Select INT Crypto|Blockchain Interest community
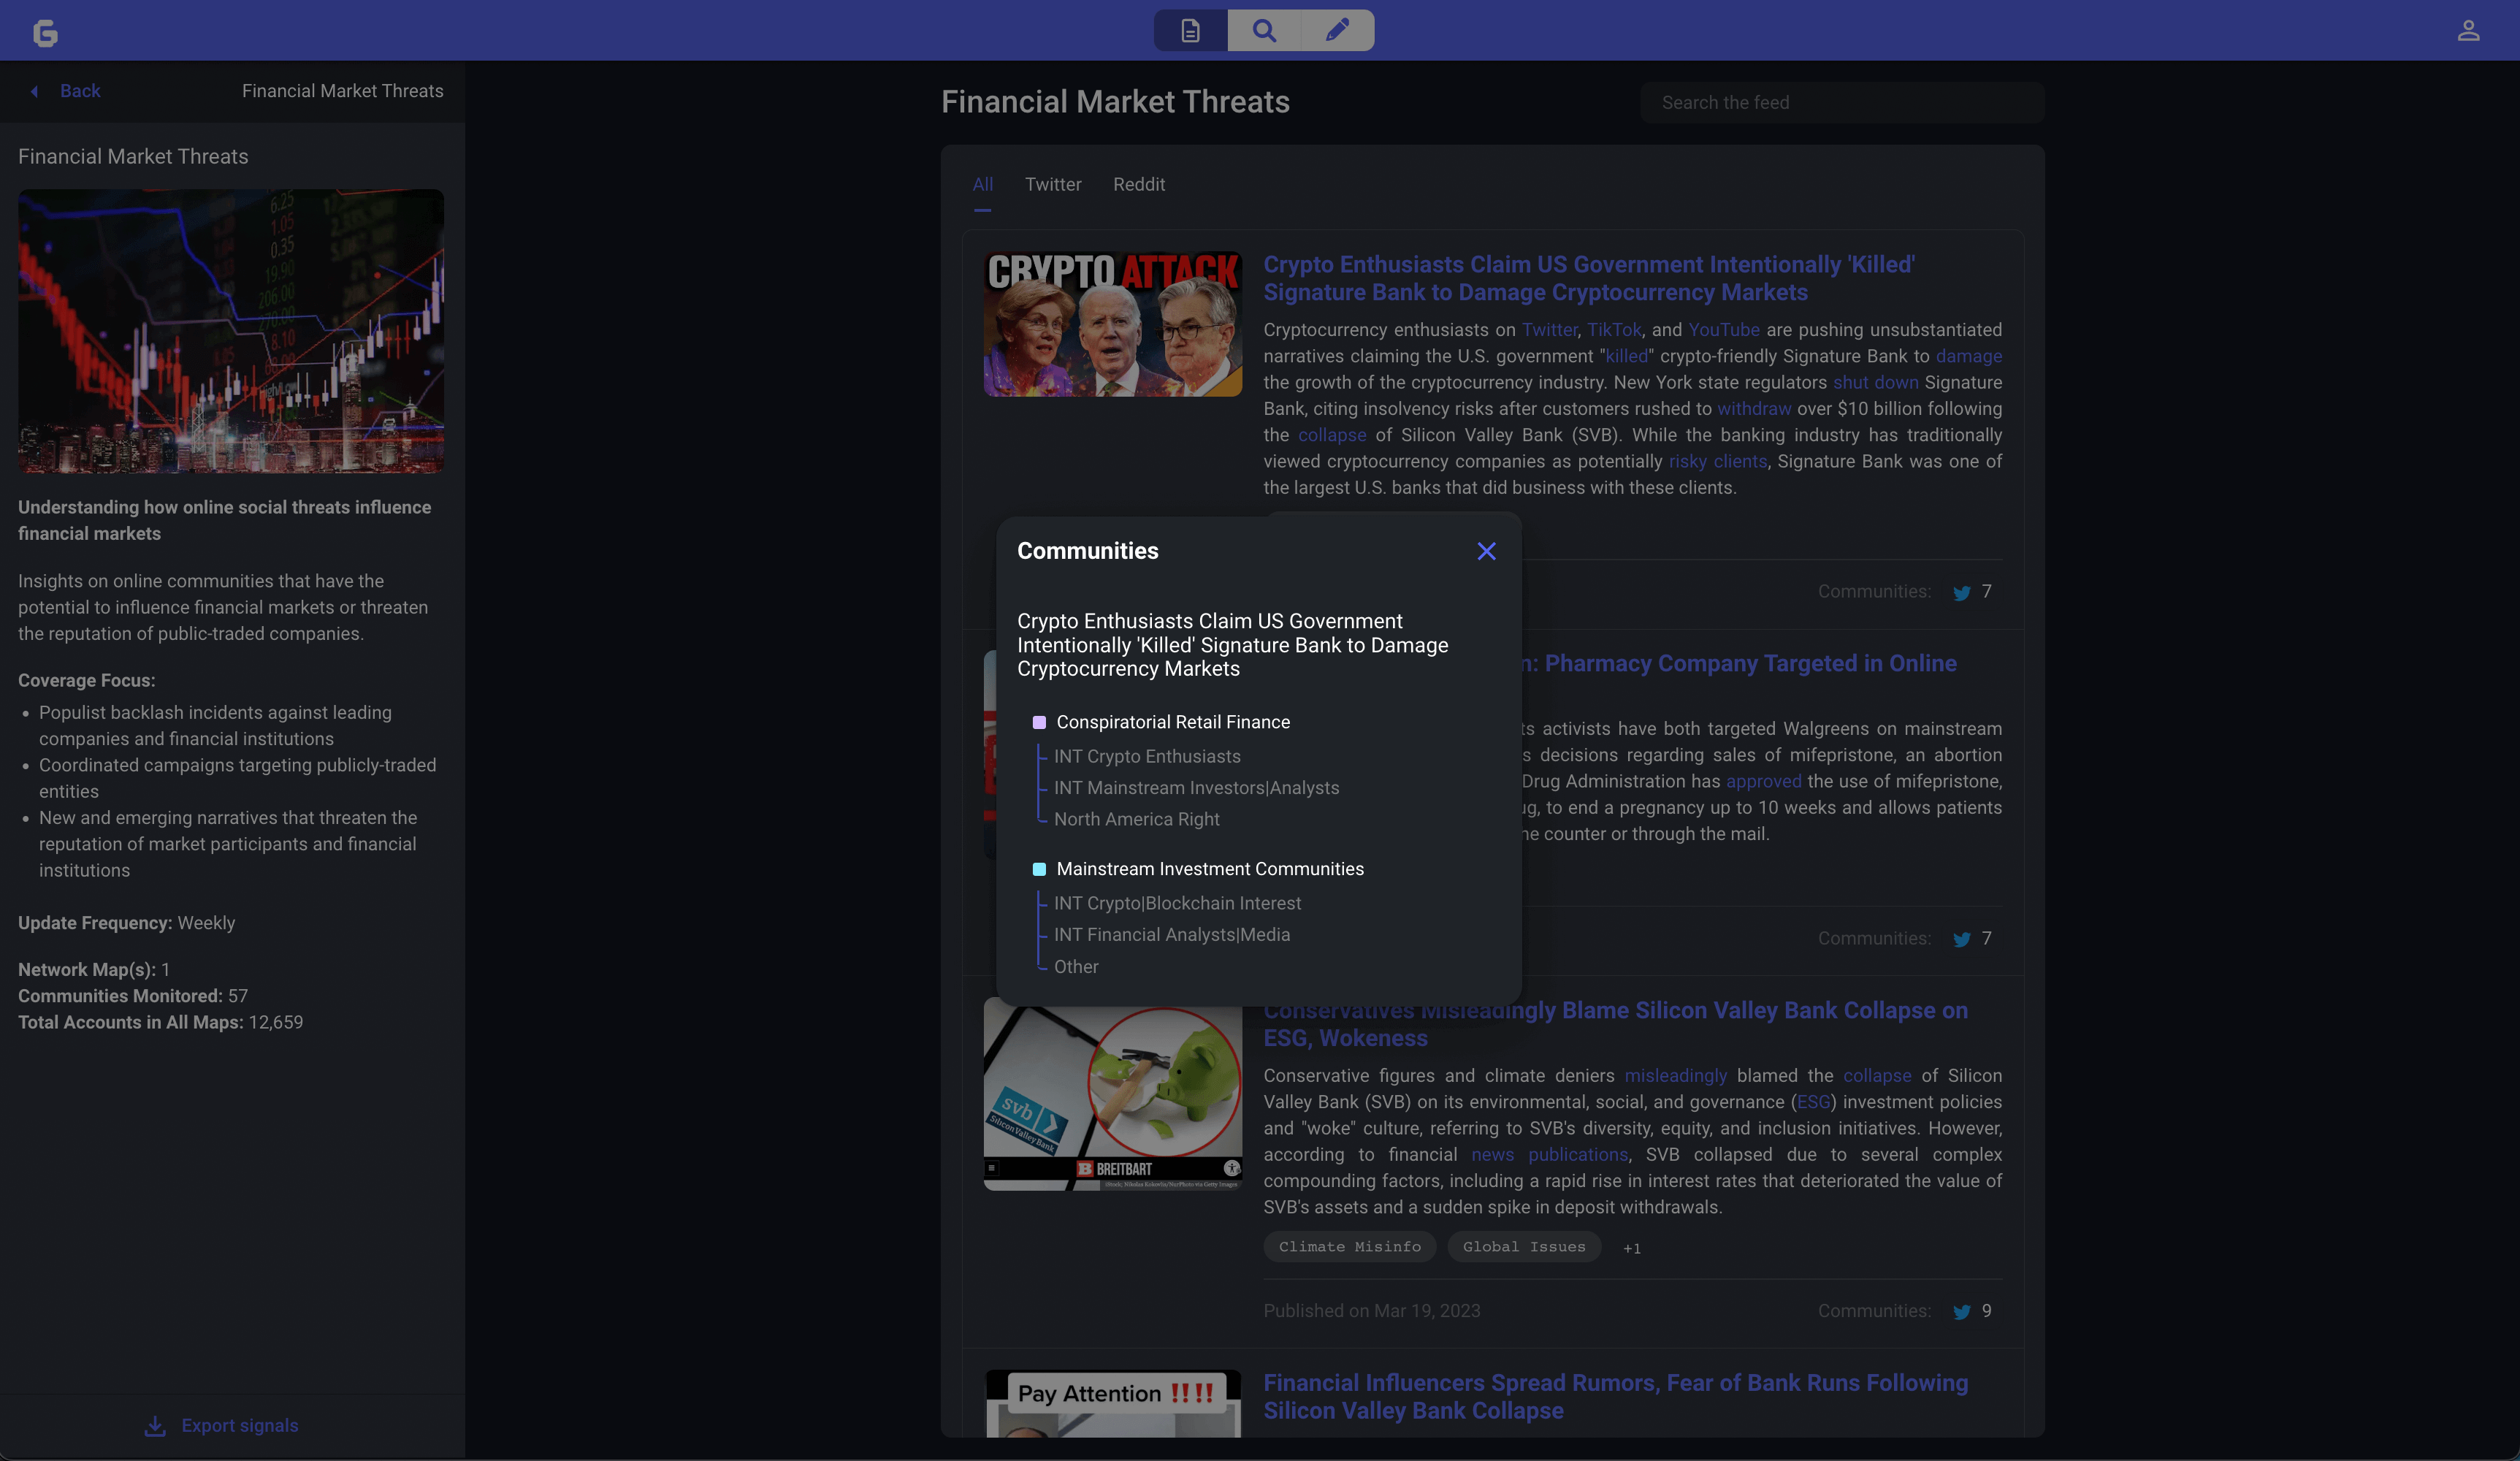This screenshot has width=2520, height=1461. (x=1177, y=904)
